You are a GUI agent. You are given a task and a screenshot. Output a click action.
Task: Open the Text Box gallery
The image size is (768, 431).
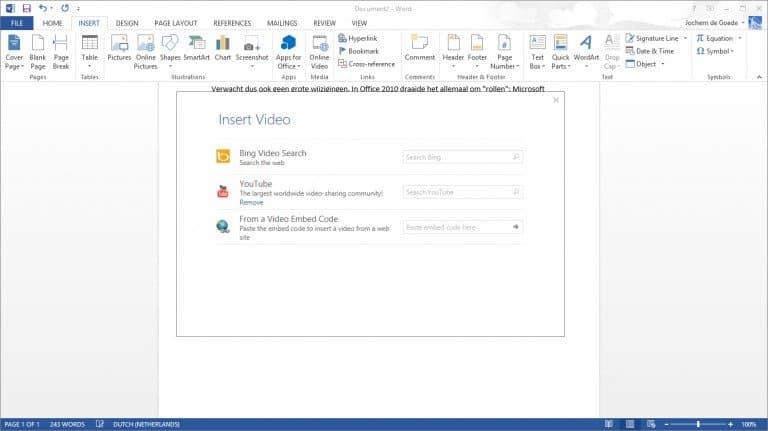(537, 52)
